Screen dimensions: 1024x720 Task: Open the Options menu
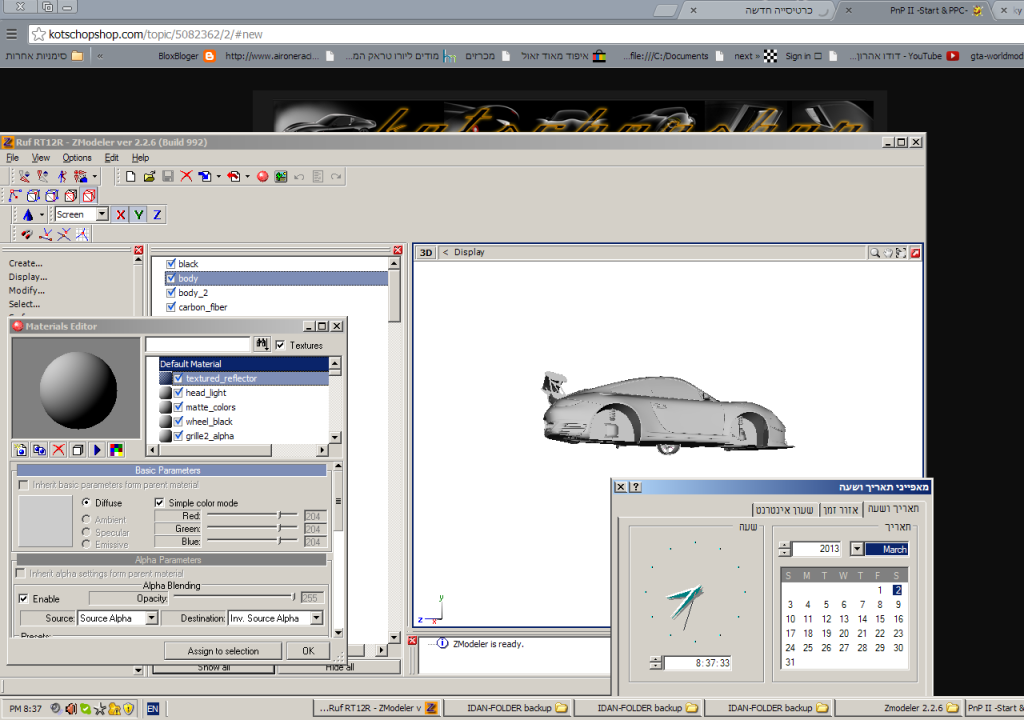[x=77, y=158]
